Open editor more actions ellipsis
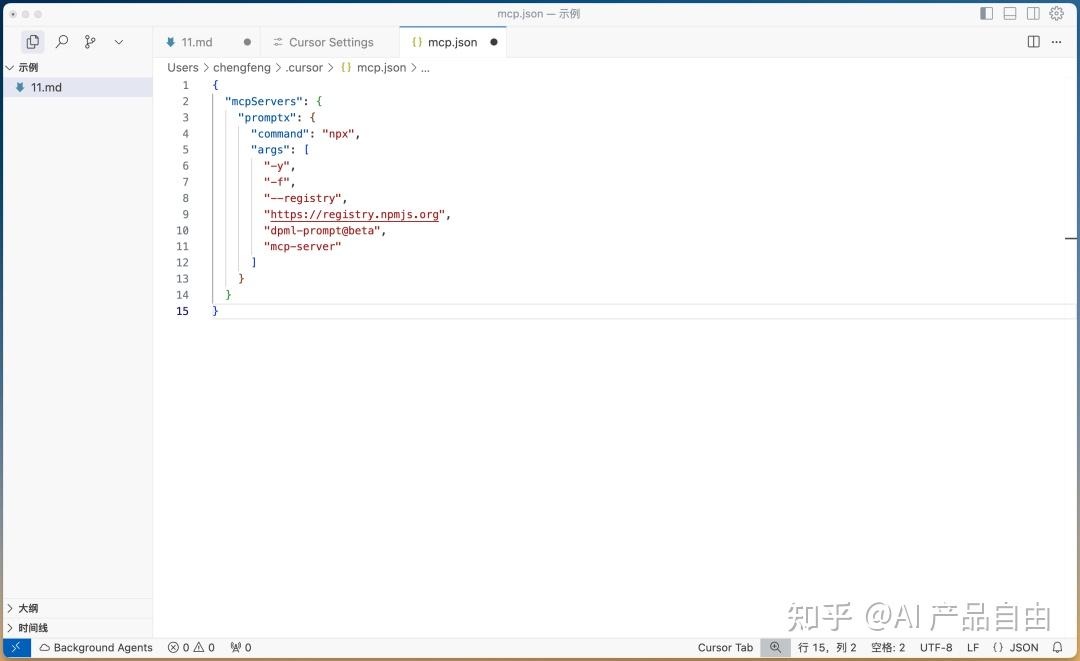This screenshot has height=661, width=1080. point(1057,42)
